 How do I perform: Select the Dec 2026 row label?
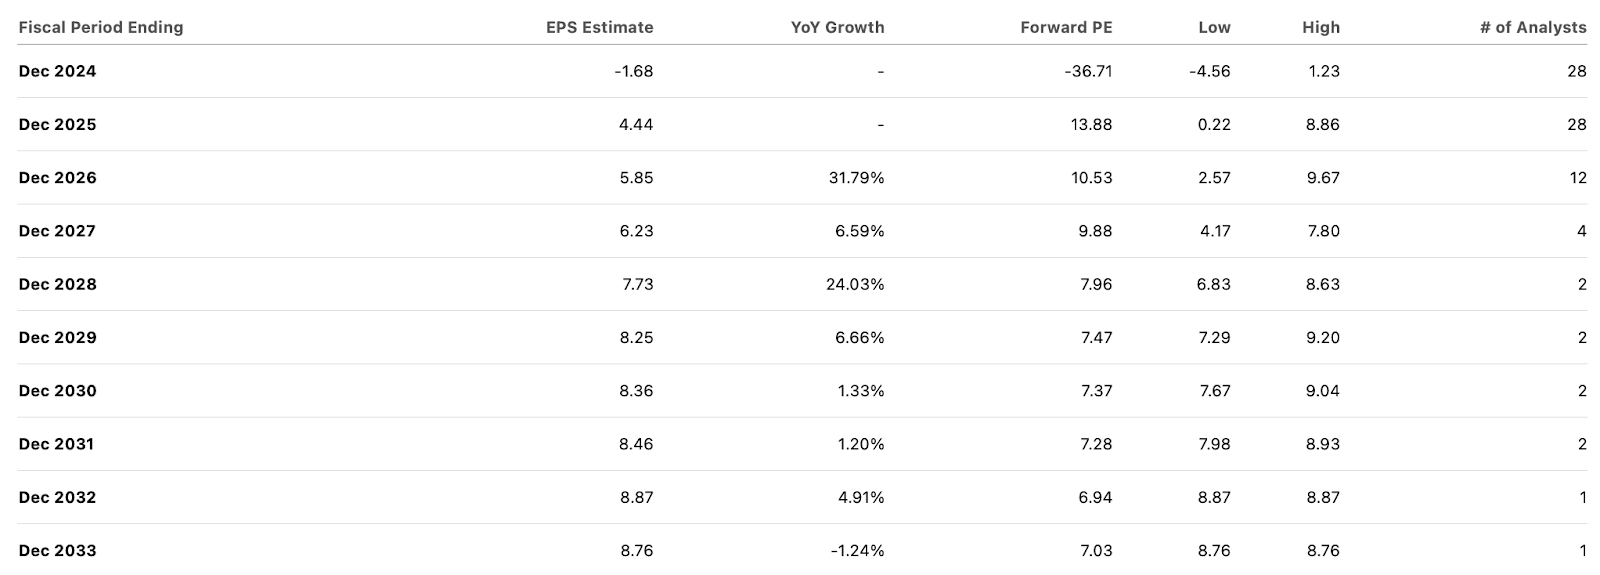[58, 177]
